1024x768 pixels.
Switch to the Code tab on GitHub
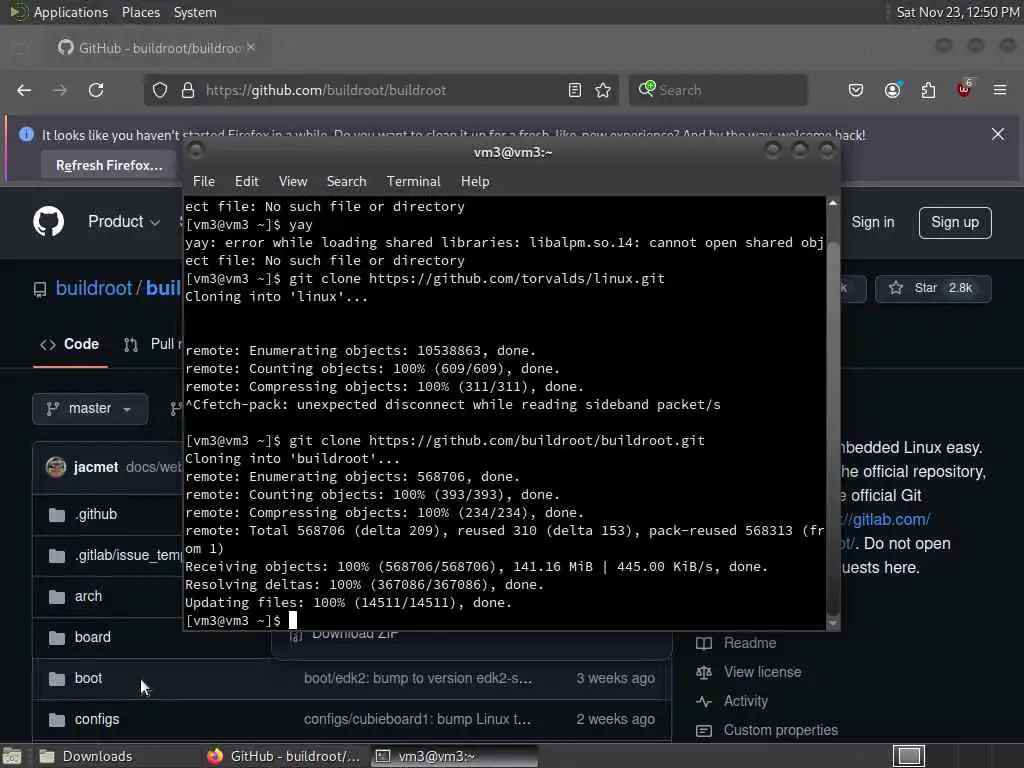point(71,344)
